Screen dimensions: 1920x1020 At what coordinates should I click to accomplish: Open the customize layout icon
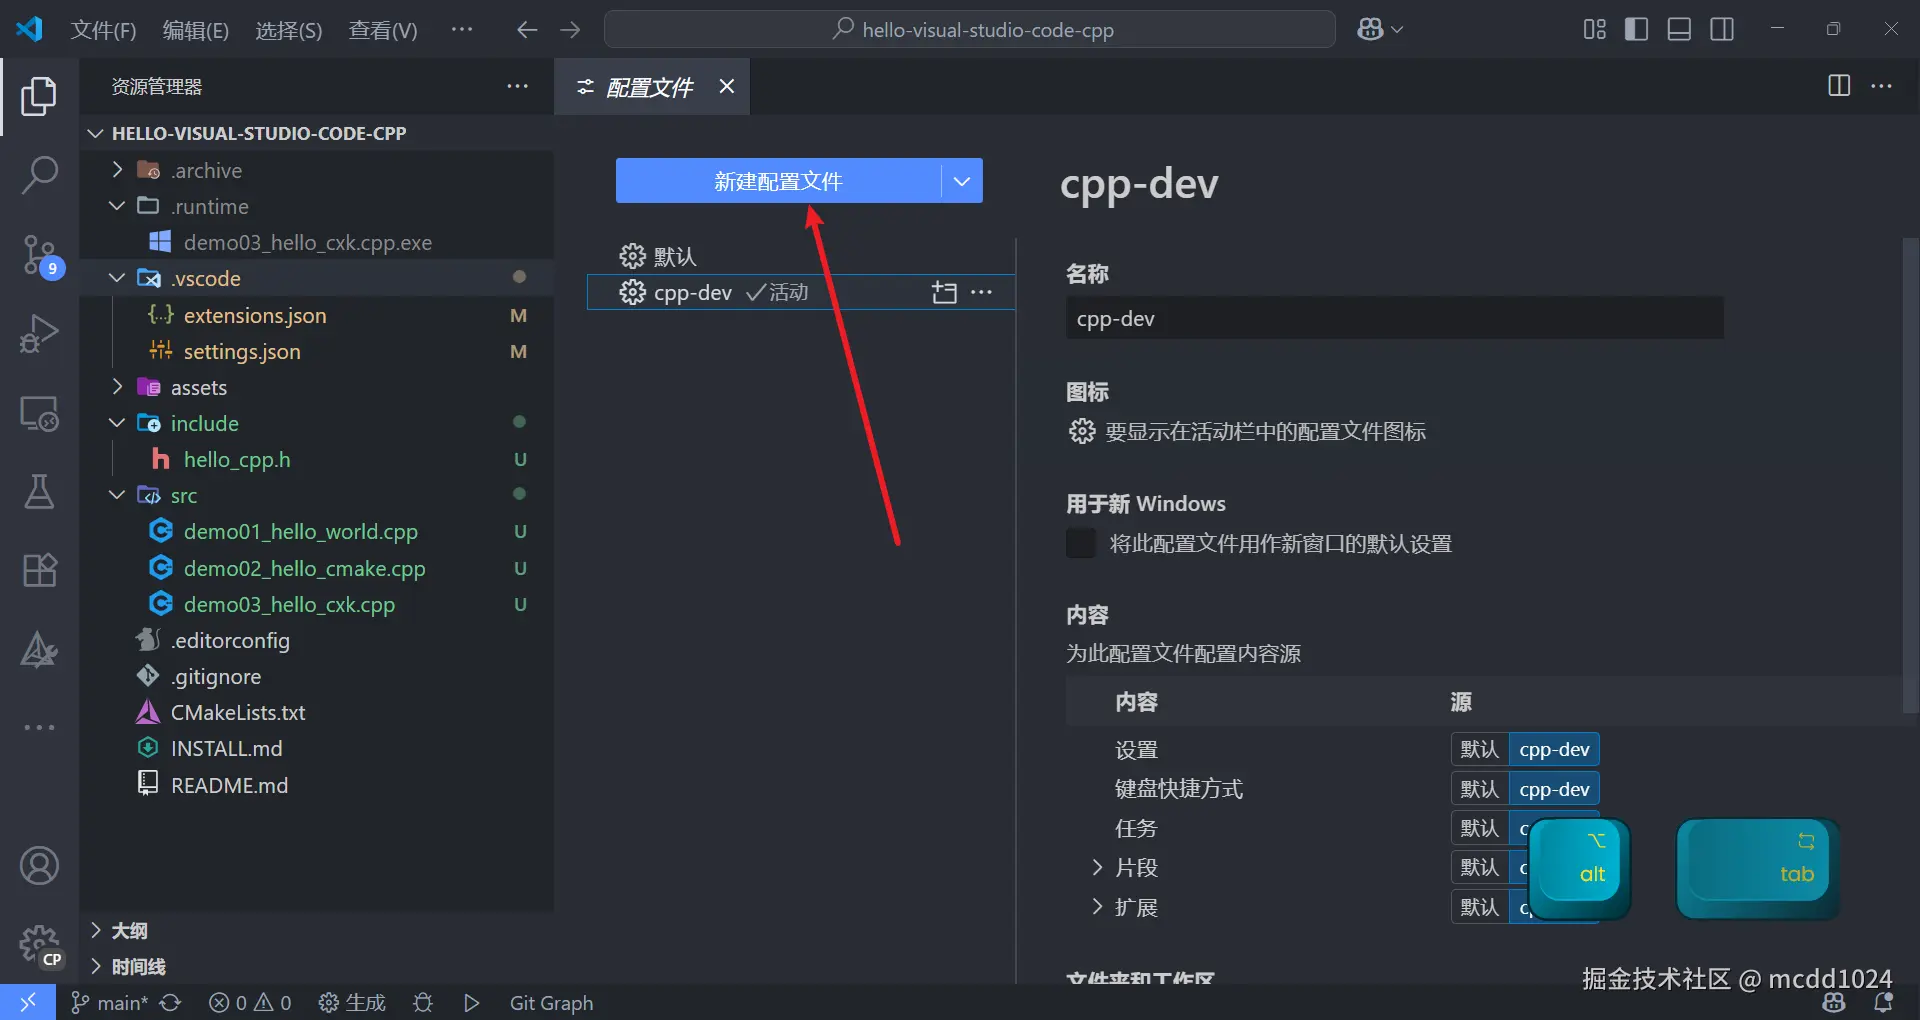click(1594, 30)
